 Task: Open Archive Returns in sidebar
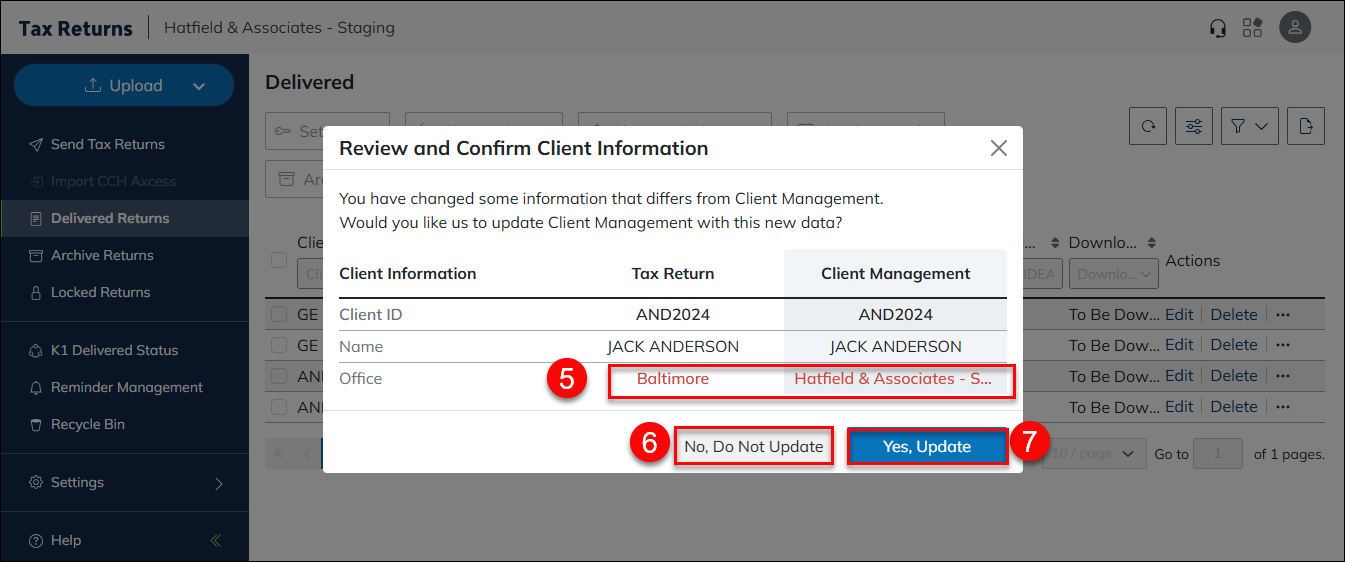click(x=102, y=255)
